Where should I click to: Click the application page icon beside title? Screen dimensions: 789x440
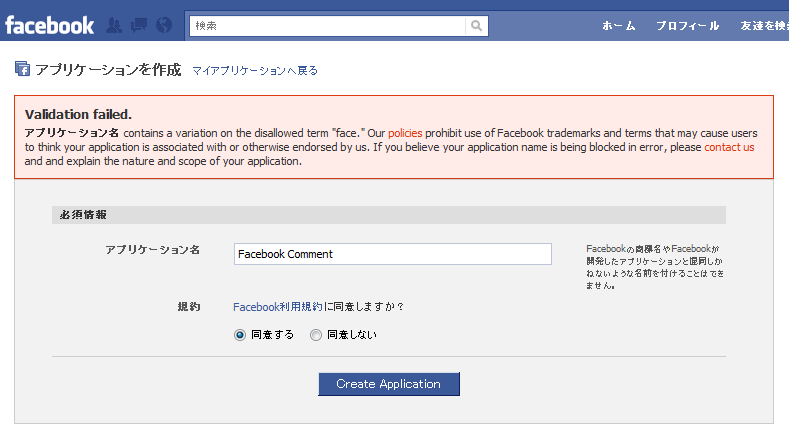point(22,69)
